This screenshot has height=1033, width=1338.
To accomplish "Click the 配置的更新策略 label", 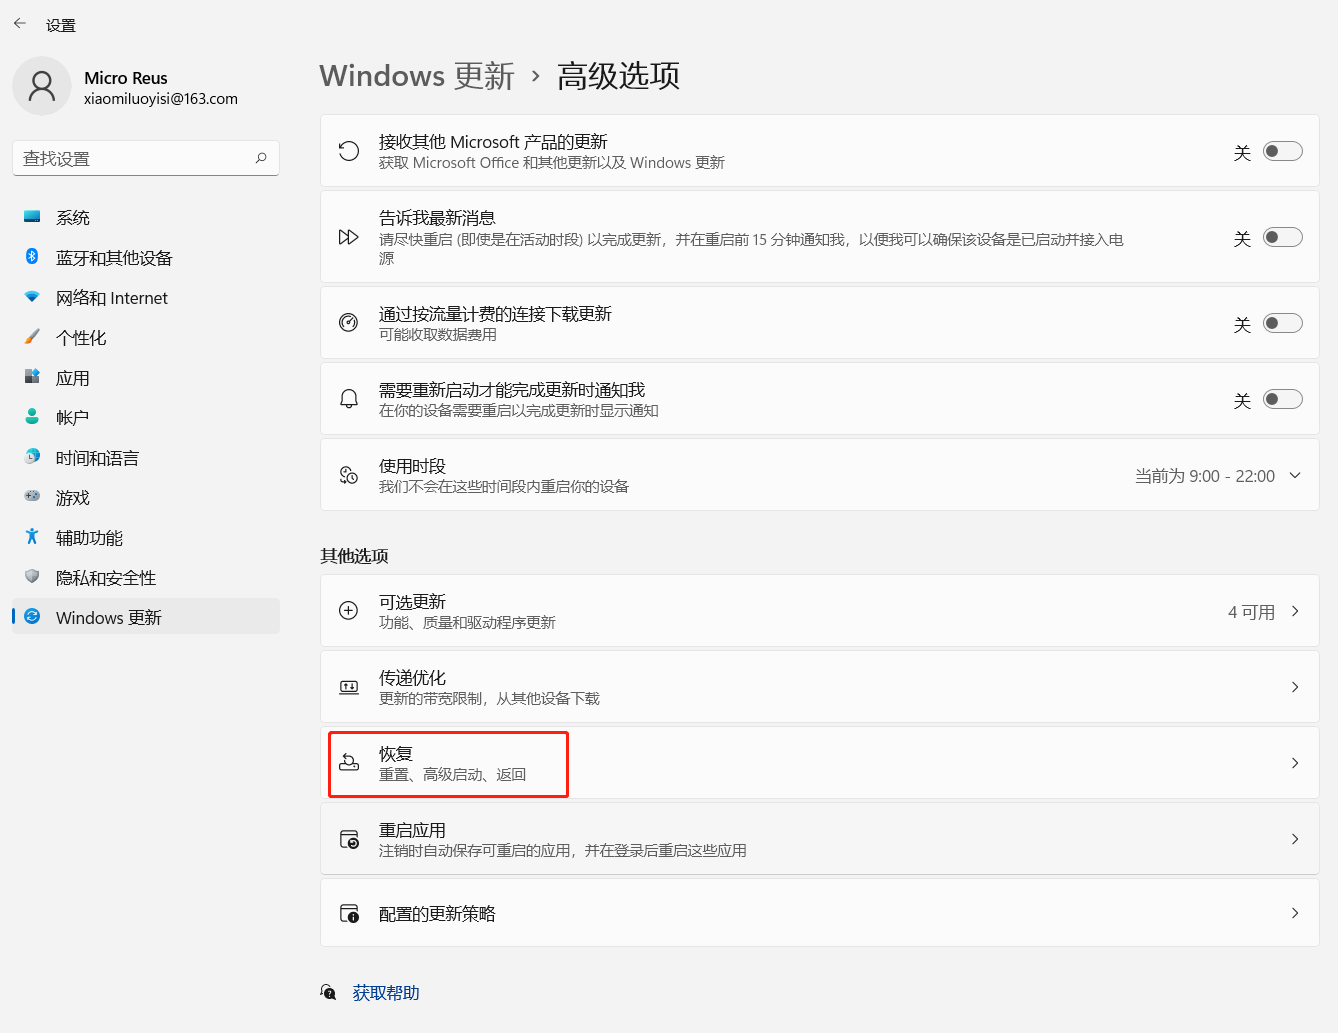I will pyautogui.click(x=437, y=913).
